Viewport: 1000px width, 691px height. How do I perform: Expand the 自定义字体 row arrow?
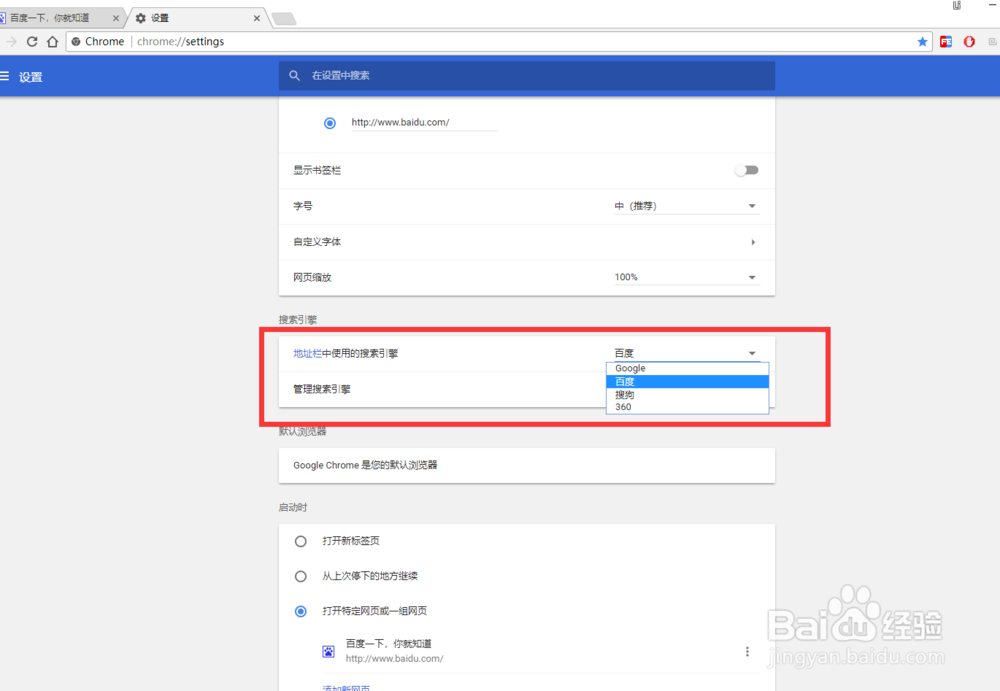753,242
